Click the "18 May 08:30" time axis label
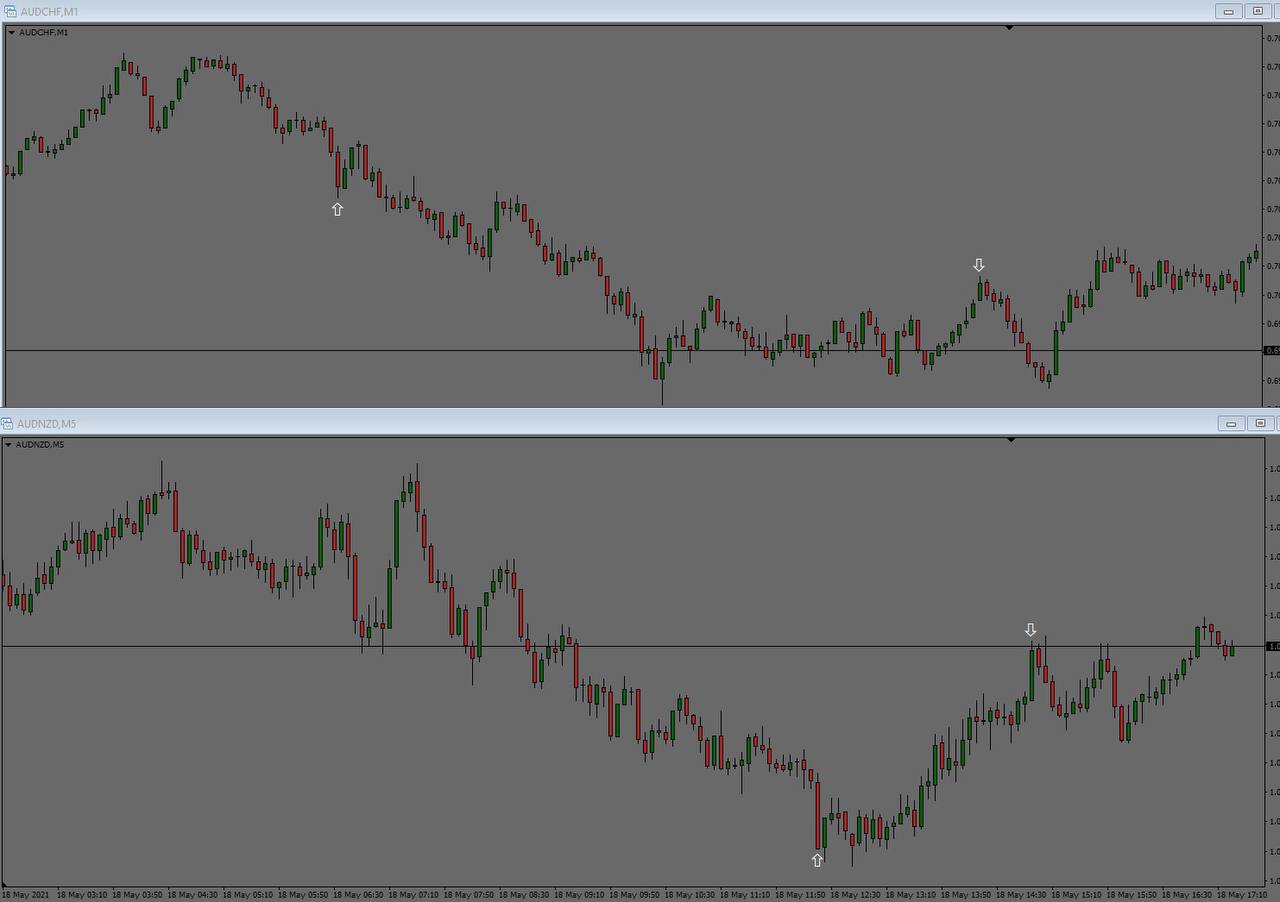The width and height of the screenshot is (1280, 902). coord(524,895)
